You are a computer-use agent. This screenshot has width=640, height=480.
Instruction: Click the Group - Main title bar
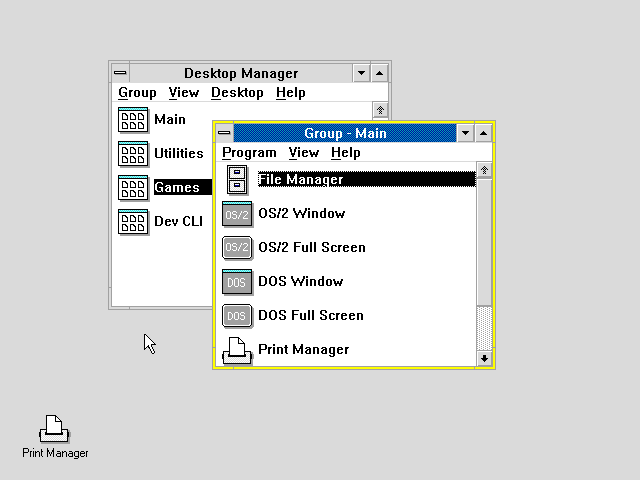pos(345,133)
